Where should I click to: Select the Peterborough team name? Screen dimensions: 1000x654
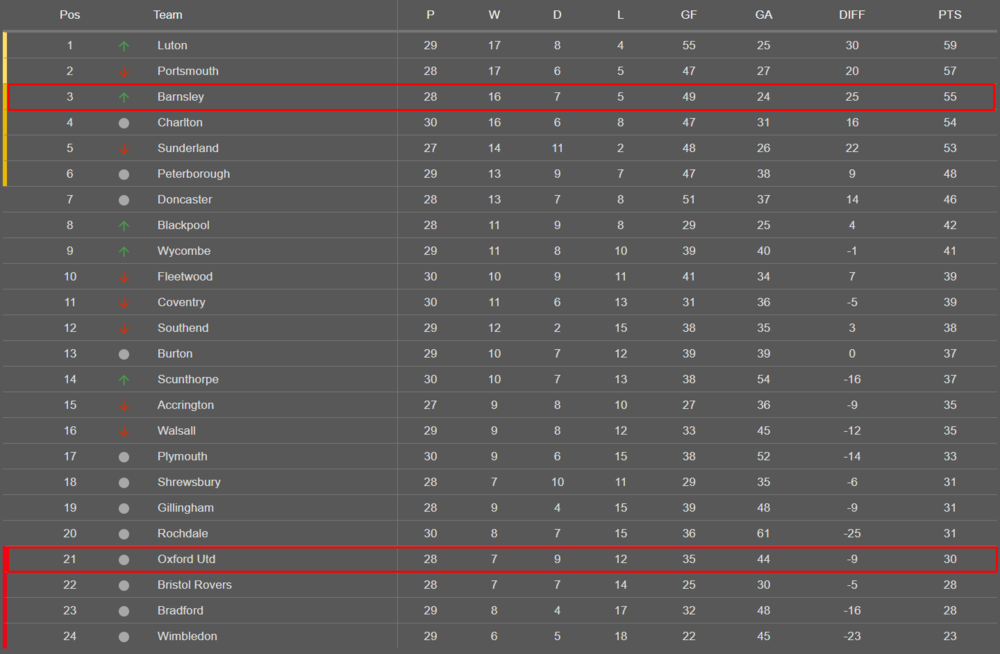coord(193,174)
